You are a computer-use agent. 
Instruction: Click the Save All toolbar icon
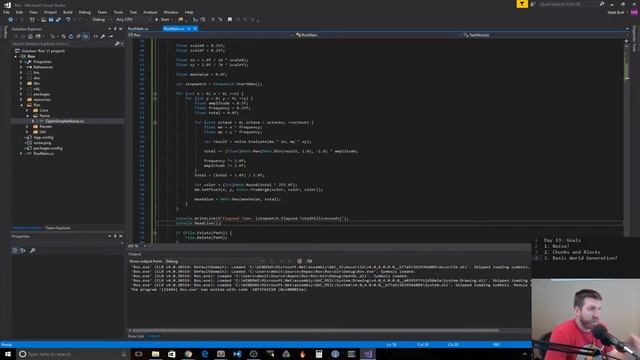[58, 20]
